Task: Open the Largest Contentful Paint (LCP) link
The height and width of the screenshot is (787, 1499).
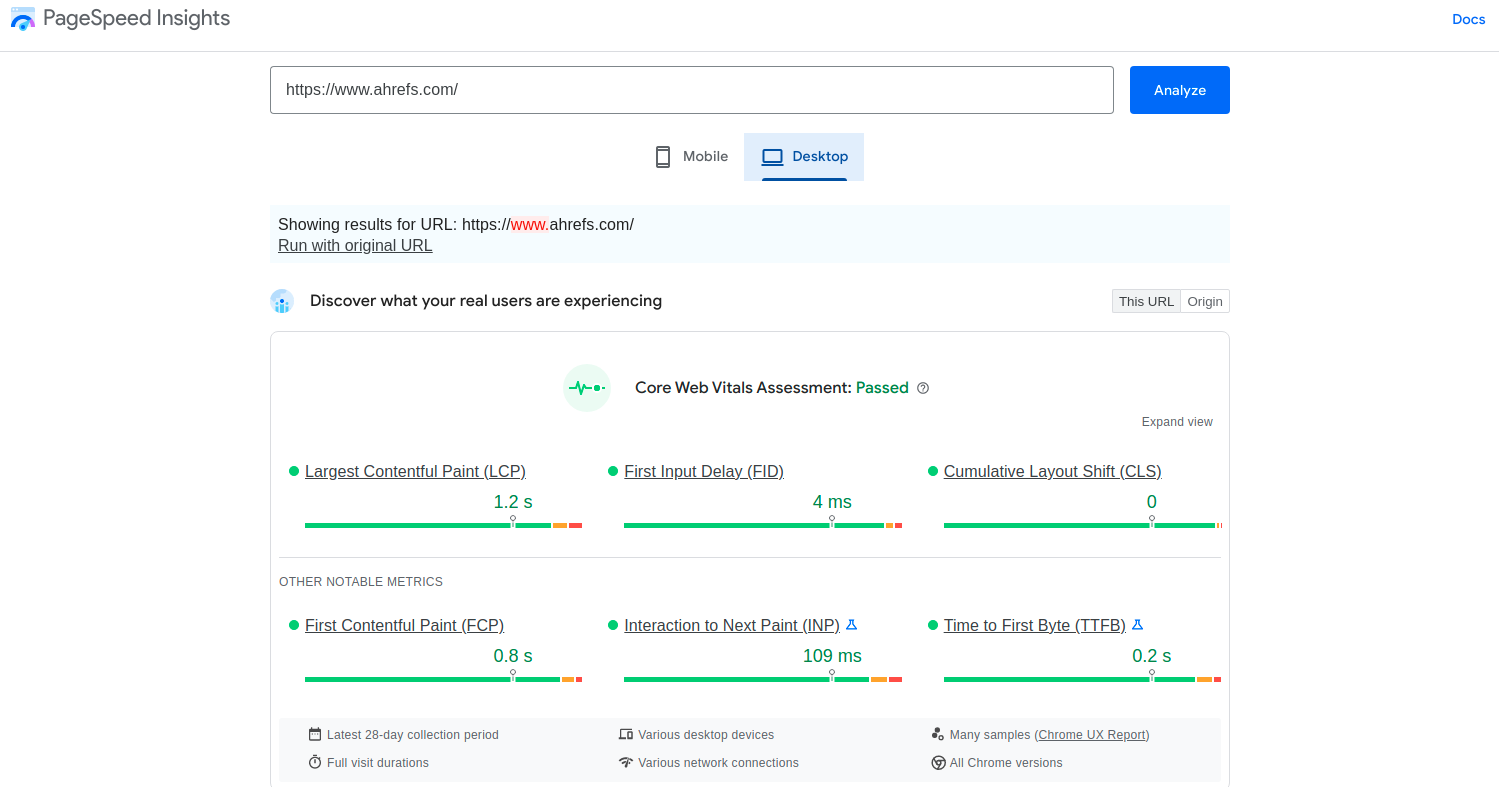Action: 415,472
